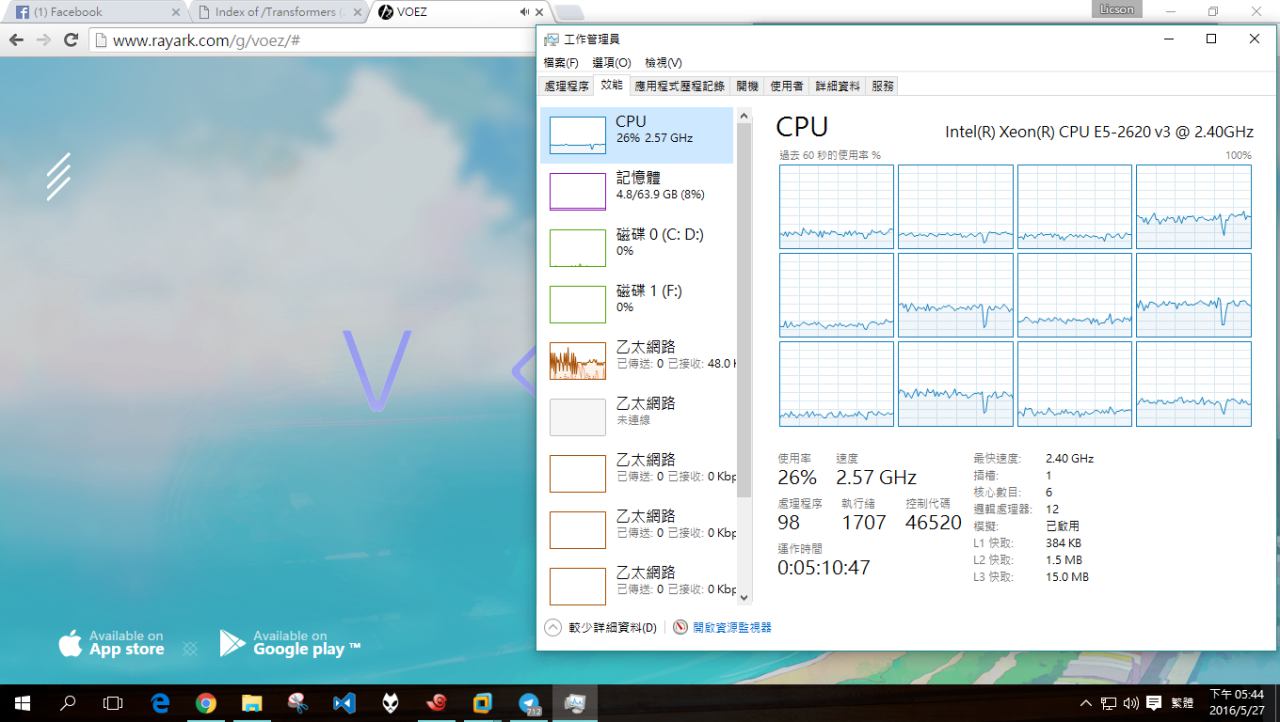Open Task View on the taskbar
This screenshot has width=1280, height=722.
pos(114,703)
